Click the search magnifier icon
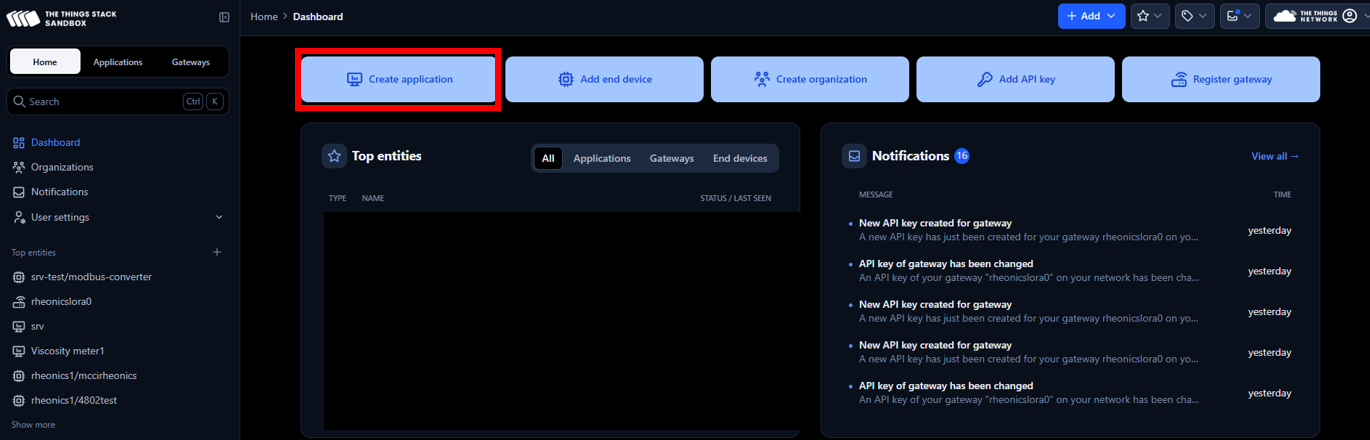Screen dimensions: 1370x440 pos(18,101)
